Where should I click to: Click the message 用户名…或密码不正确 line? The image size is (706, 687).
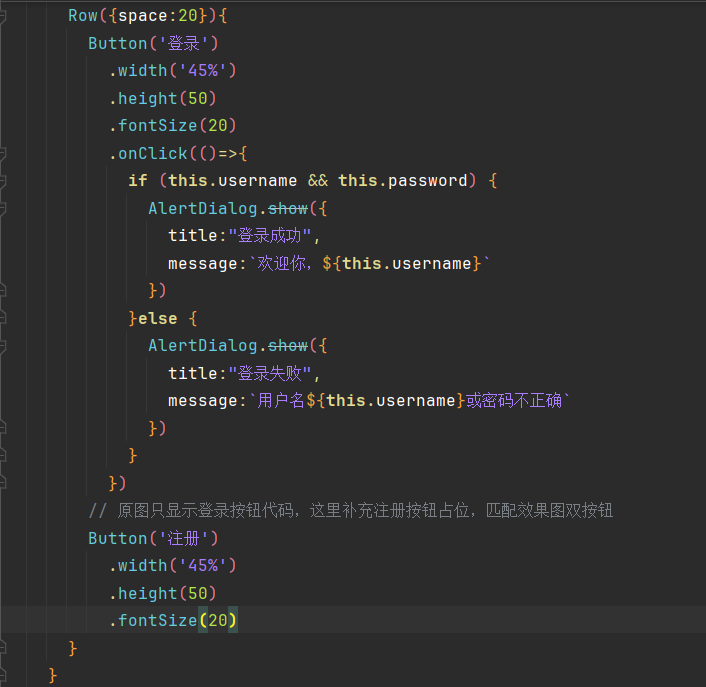click(x=369, y=401)
